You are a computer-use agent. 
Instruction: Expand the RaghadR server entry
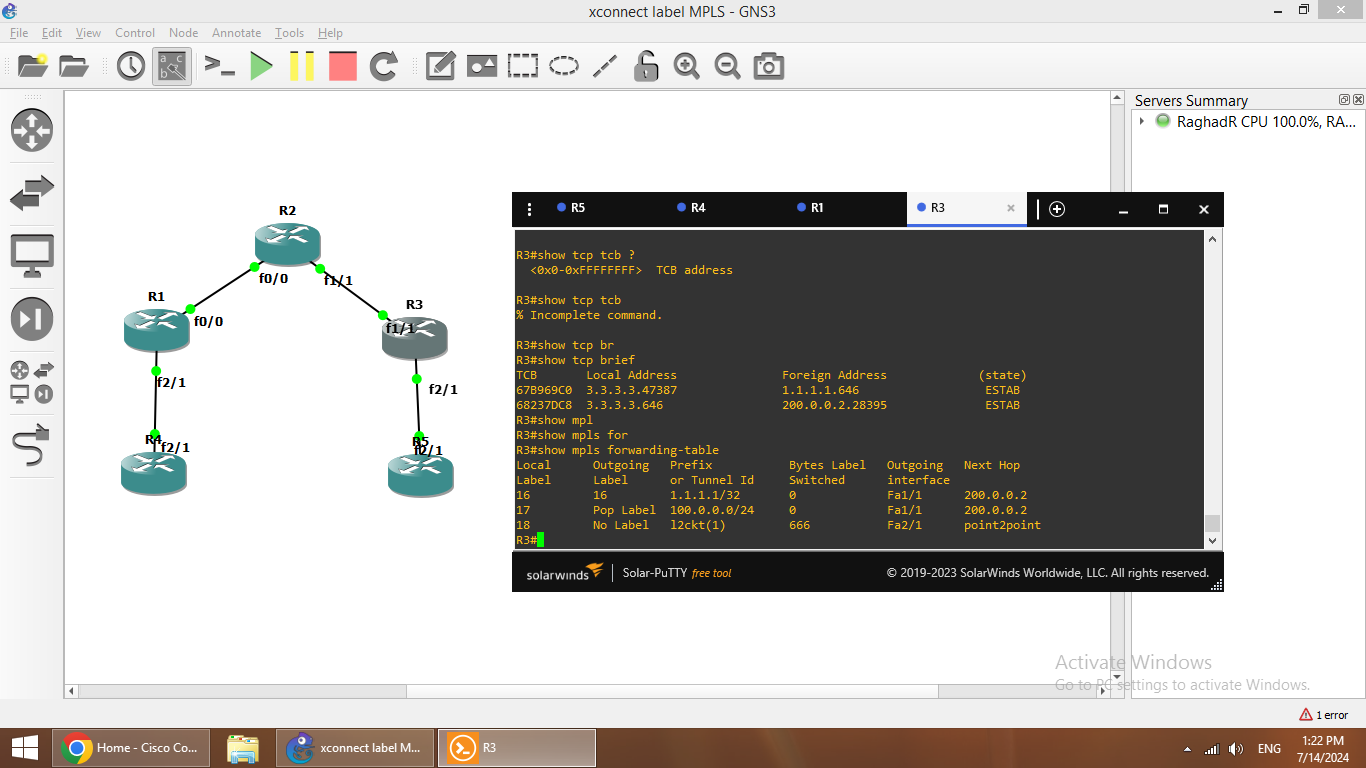pyautogui.click(x=1142, y=121)
